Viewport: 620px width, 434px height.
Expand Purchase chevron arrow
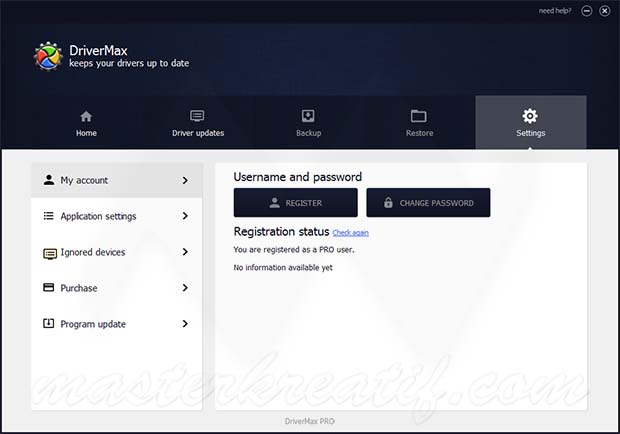185,288
